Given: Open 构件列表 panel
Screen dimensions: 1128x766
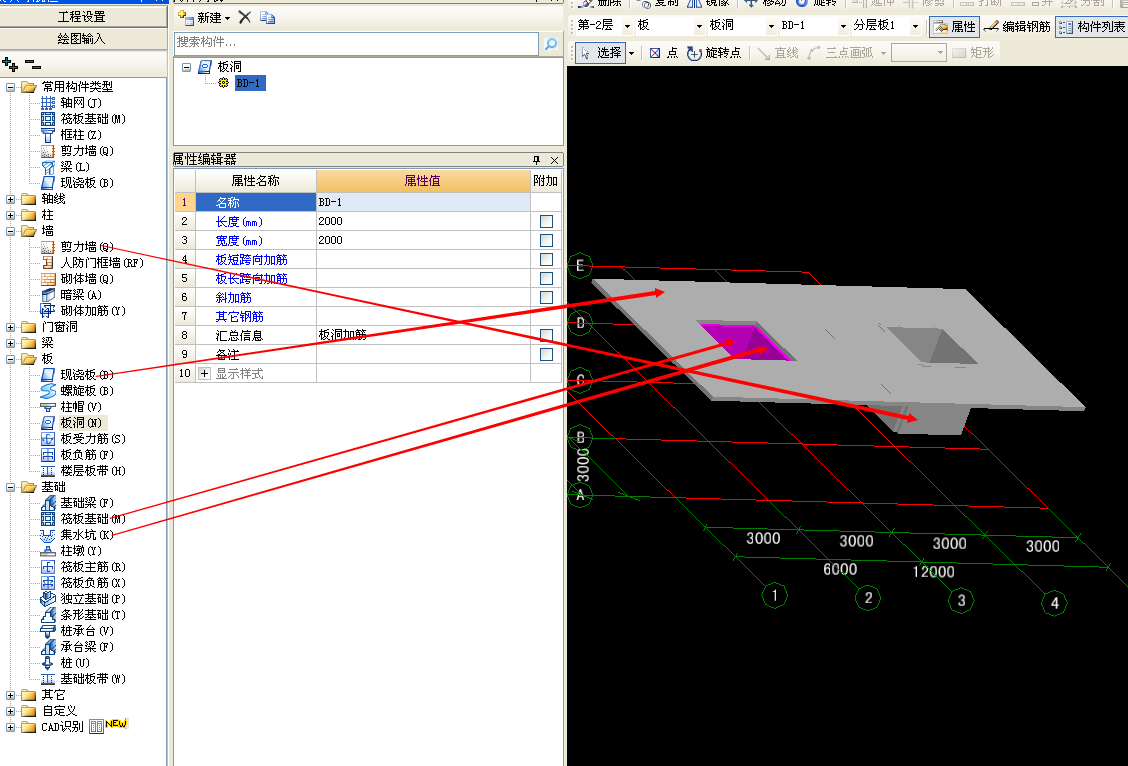Looking at the screenshot, I should (1091, 27).
